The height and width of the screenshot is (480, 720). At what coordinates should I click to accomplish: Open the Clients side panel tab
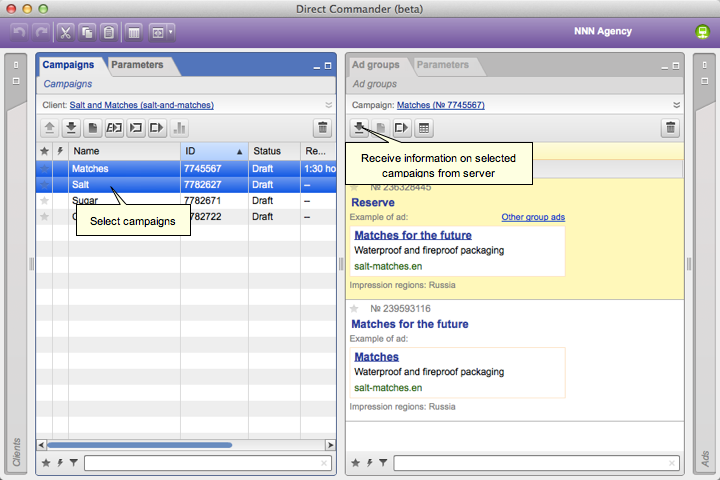coord(17,452)
